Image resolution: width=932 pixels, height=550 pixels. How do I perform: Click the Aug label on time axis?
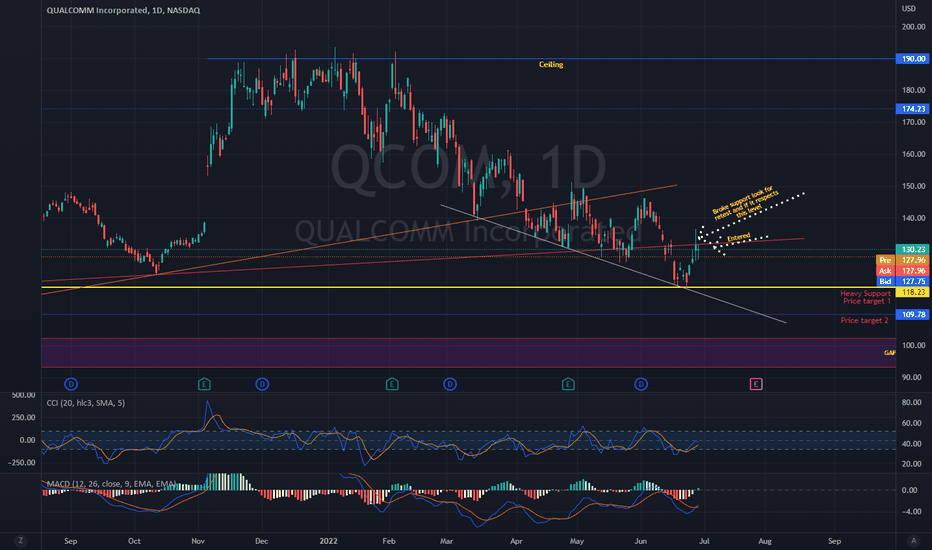point(765,541)
